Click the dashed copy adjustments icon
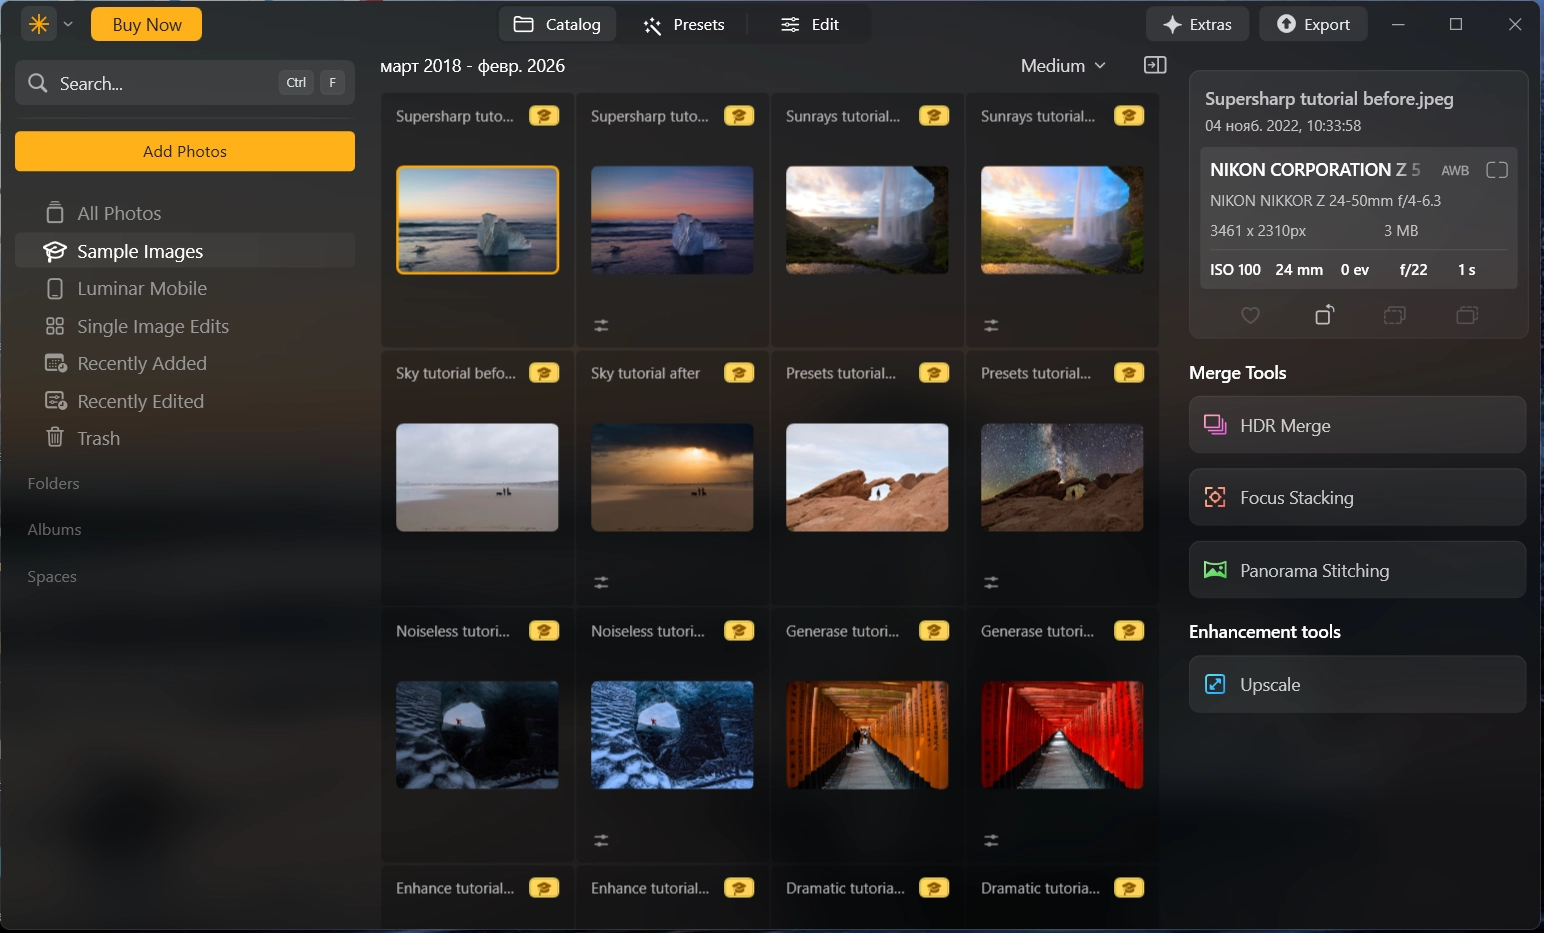 [1395, 315]
